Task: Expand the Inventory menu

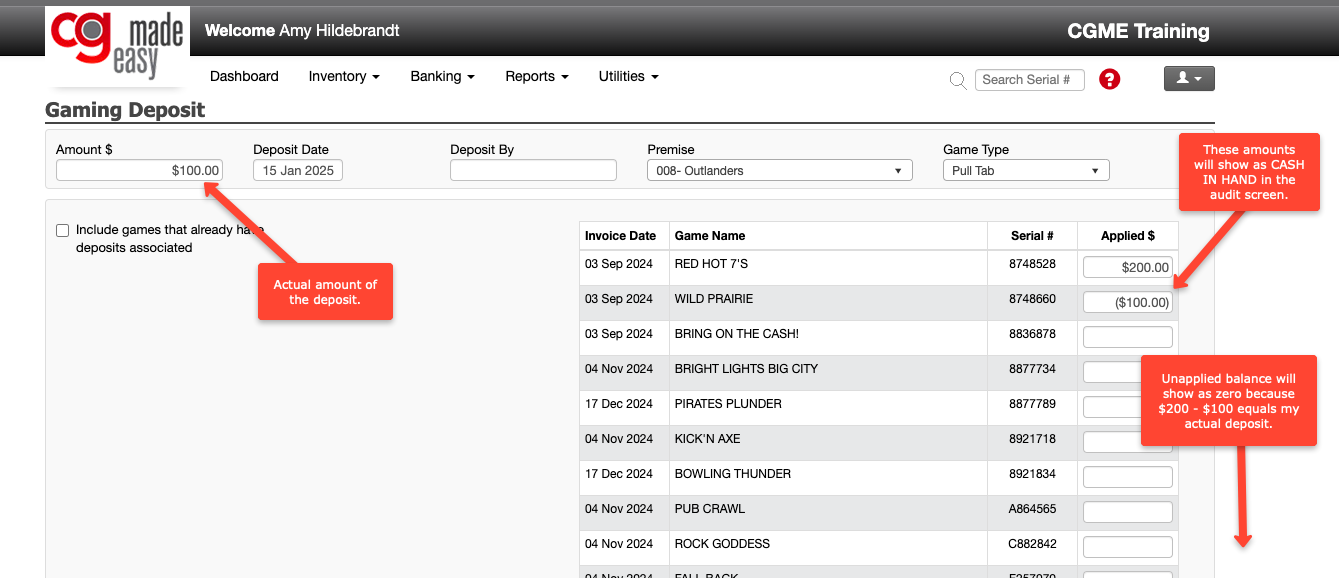Action: (x=344, y=76)
